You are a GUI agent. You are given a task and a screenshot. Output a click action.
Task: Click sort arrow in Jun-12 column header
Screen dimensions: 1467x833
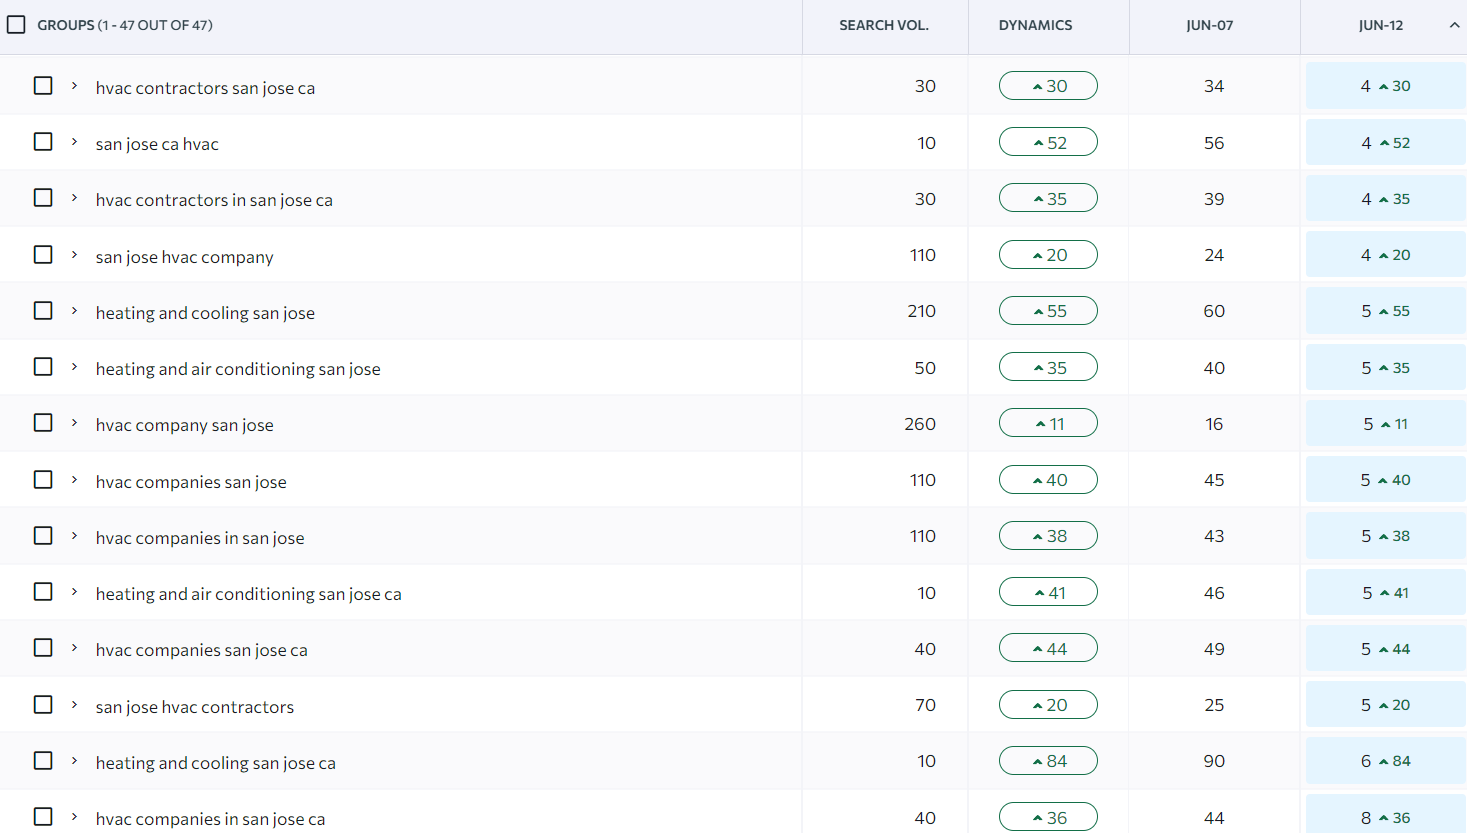coord(1454,25)
